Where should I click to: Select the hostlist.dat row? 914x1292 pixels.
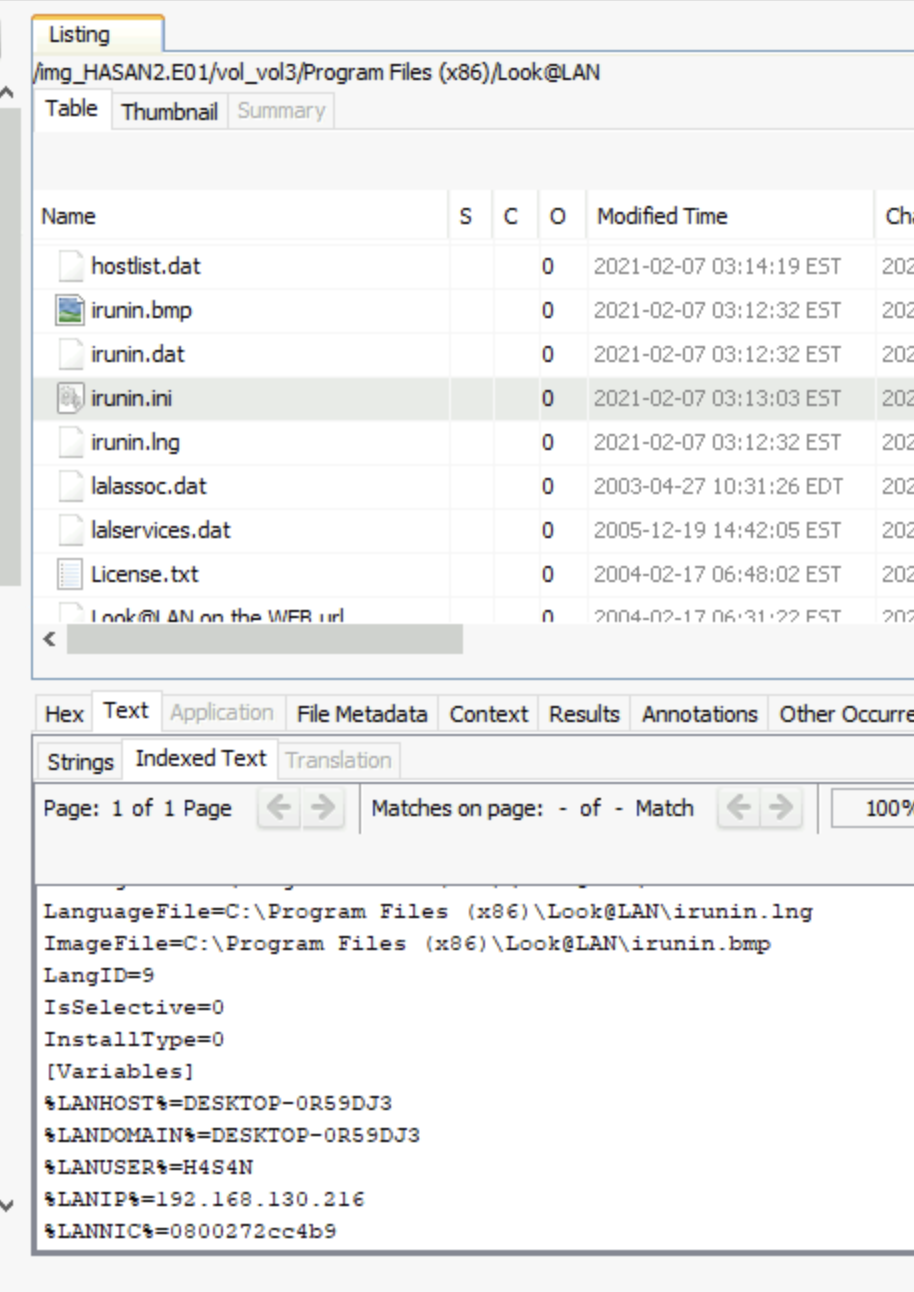473,266
